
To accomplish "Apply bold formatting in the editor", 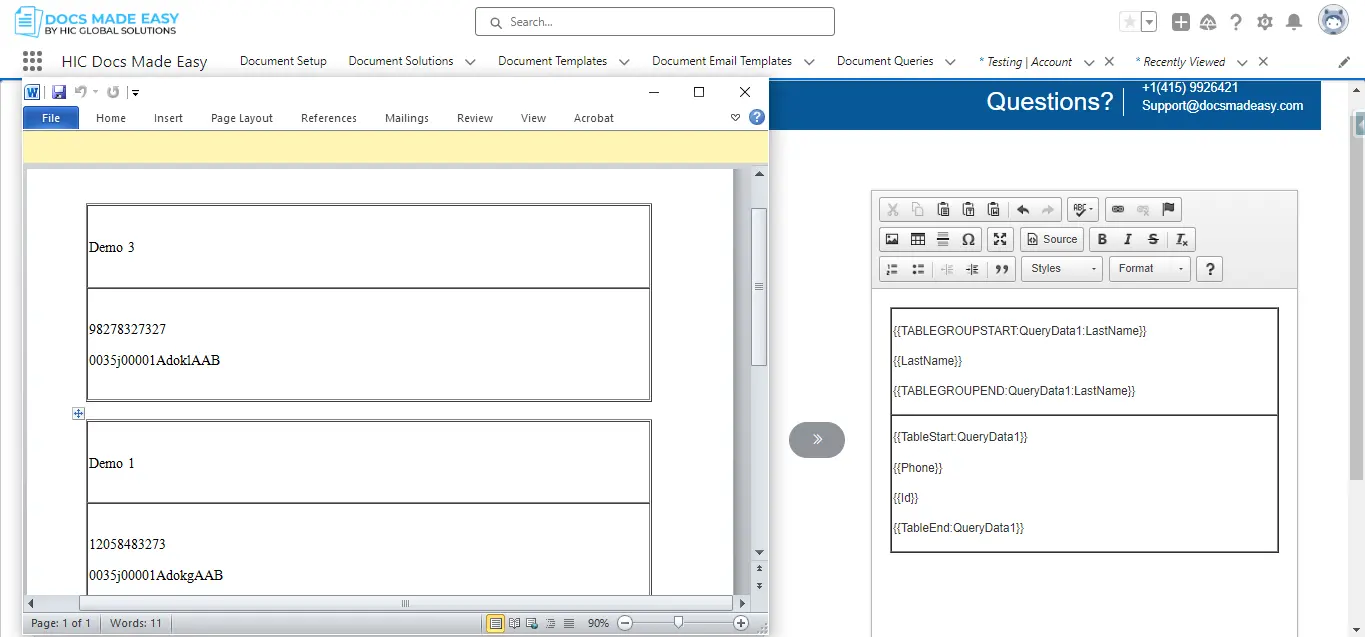I will coord(1102,240).
